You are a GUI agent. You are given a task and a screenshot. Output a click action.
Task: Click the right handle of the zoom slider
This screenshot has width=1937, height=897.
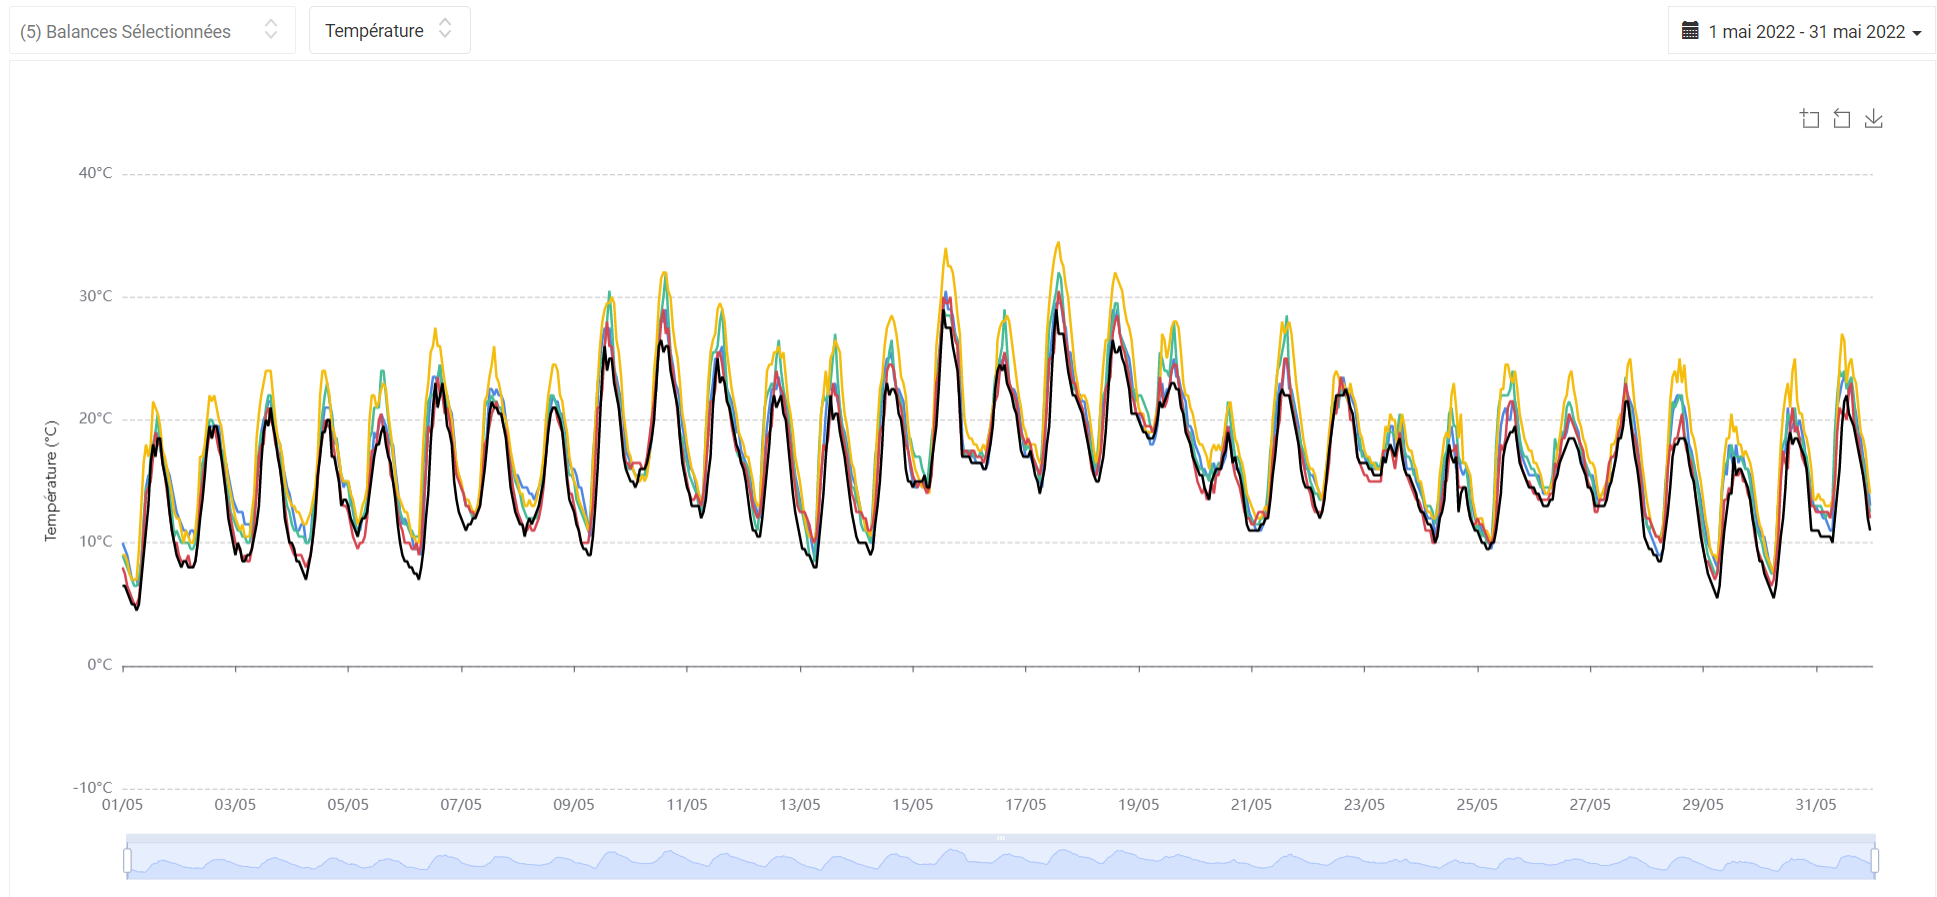(x=1875, y=860)
